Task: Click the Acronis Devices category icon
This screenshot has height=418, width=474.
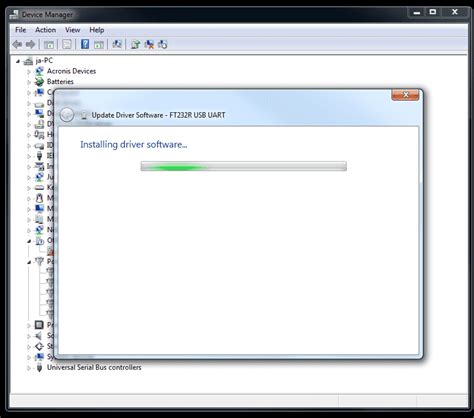Action: coord(39,71)
